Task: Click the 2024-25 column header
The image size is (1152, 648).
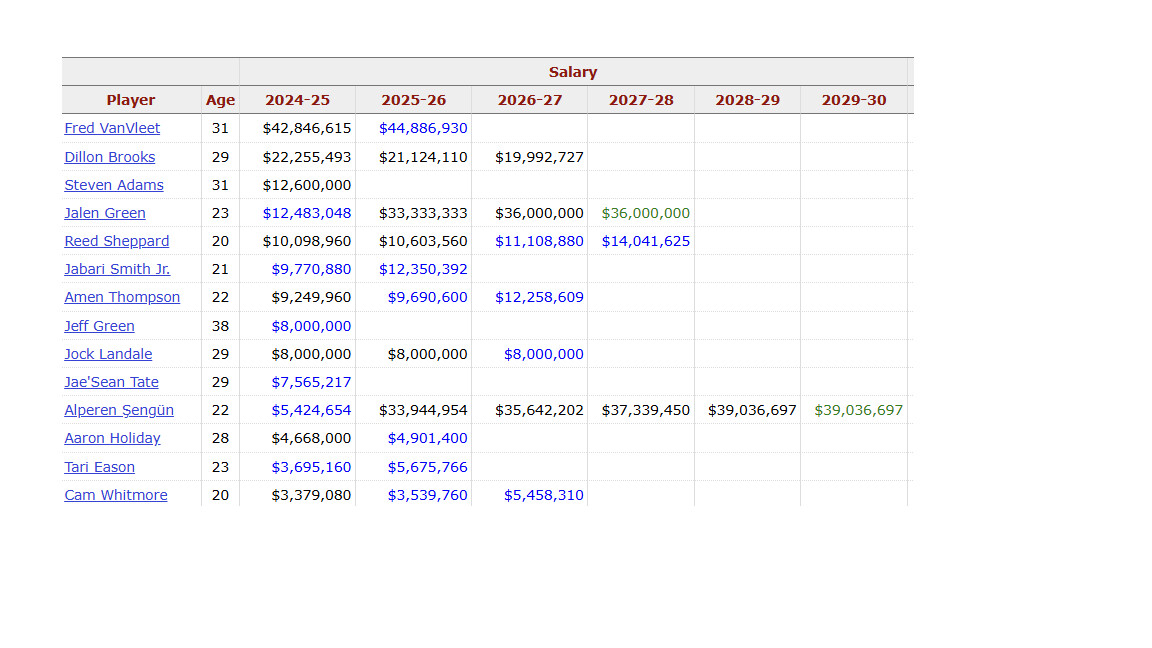Action: pos(298,100)
